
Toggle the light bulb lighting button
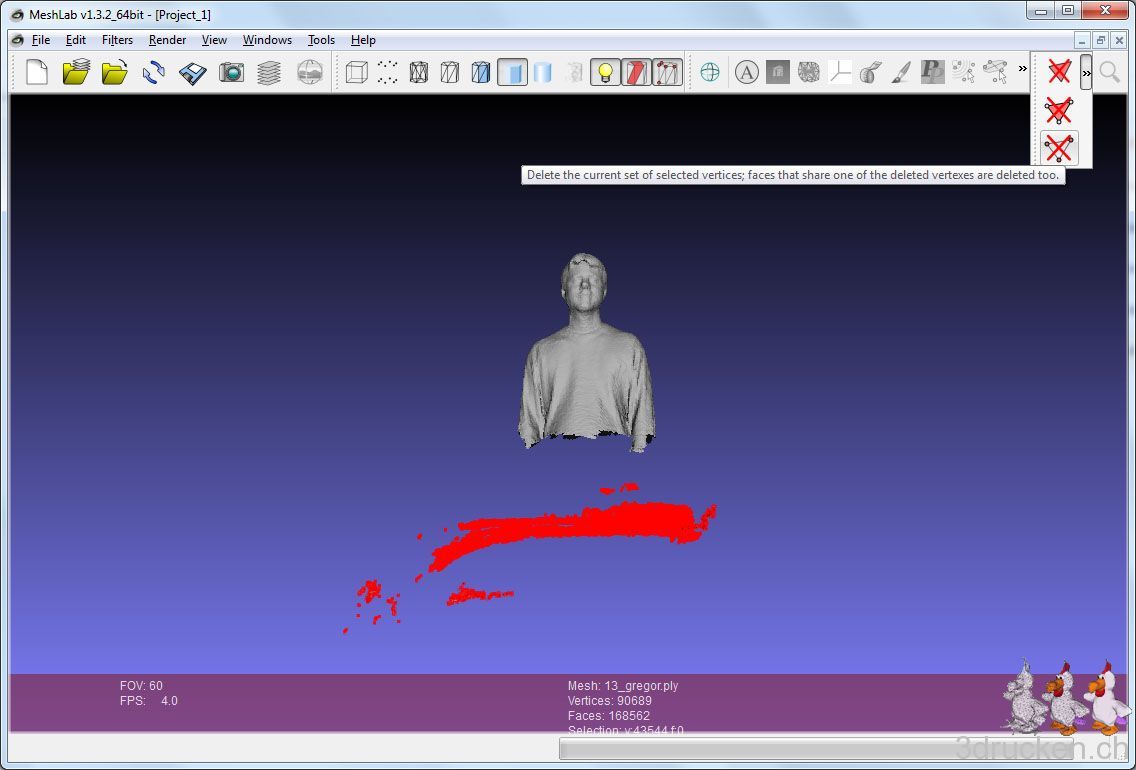click(x=606, y=72)
